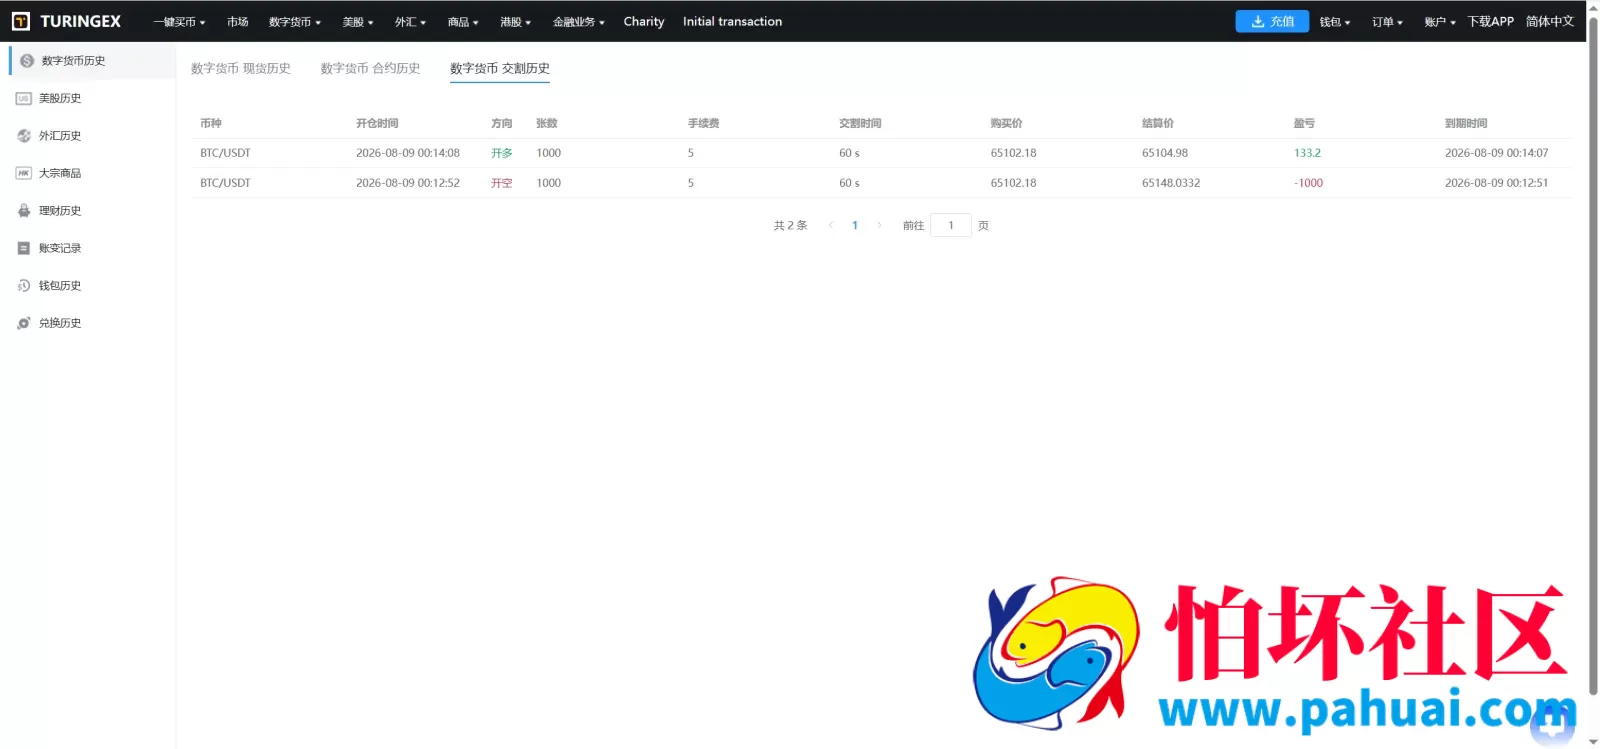This screenshot has height=749, width=1600.
Task: Click the 盈亏 column header
Action: [x=1304, y=123]
